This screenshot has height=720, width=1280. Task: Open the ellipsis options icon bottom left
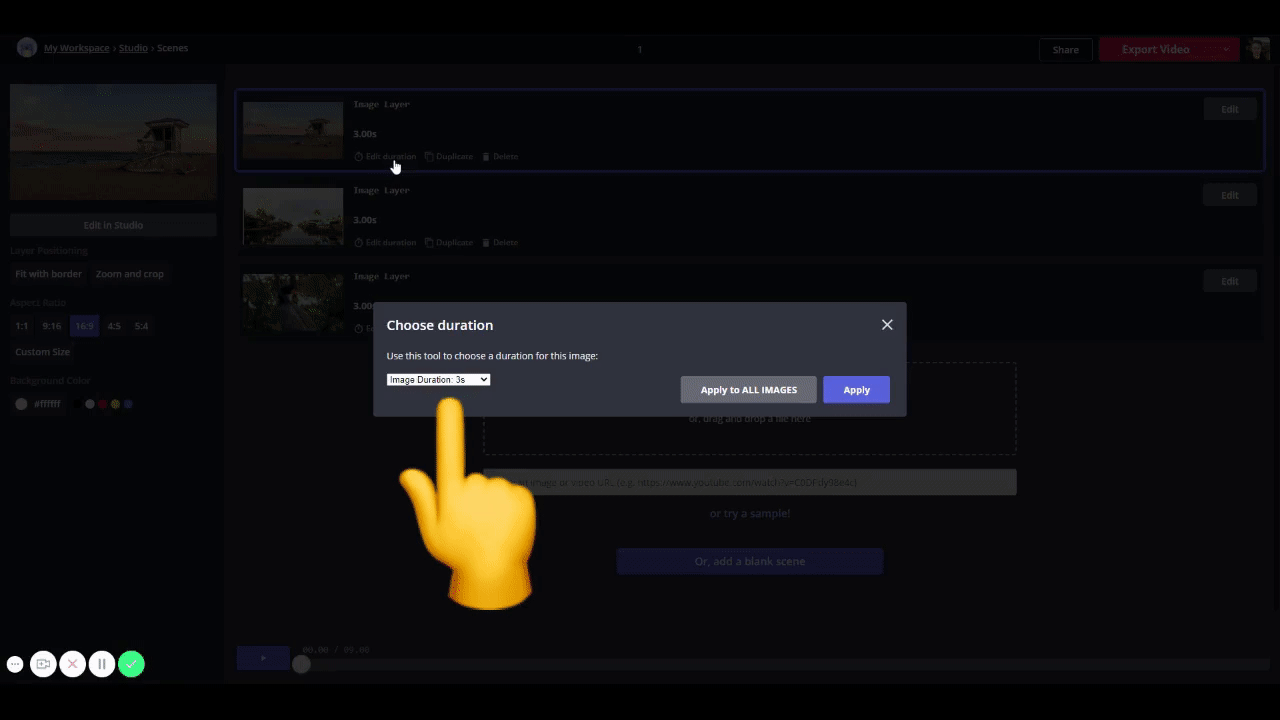click(x=15, y=664)
